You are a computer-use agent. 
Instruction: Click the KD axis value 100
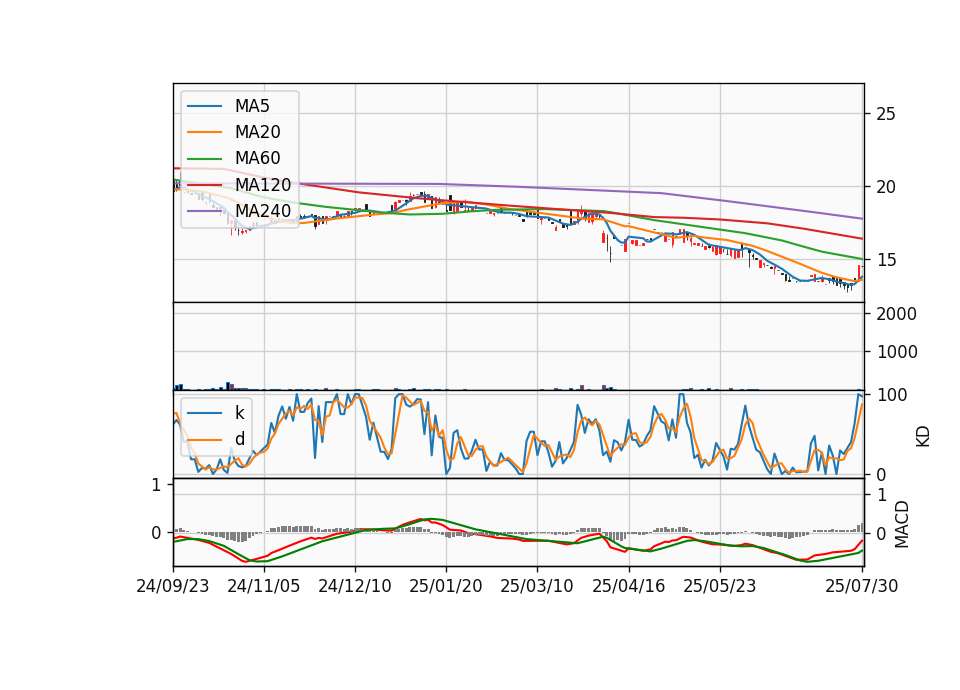(x=892, y=395)
